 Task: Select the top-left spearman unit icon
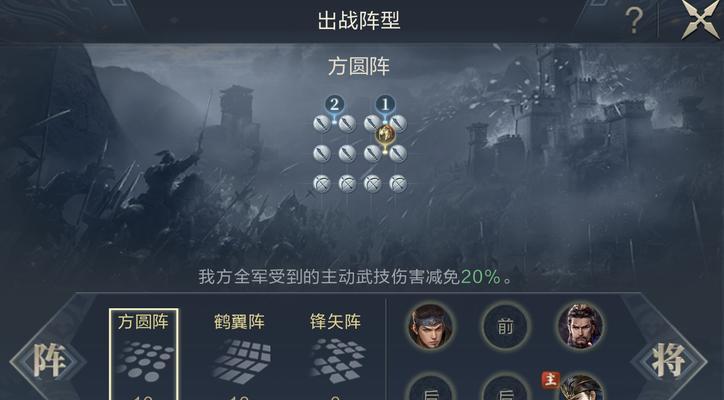pyautogui.click(x=322, y=123)
